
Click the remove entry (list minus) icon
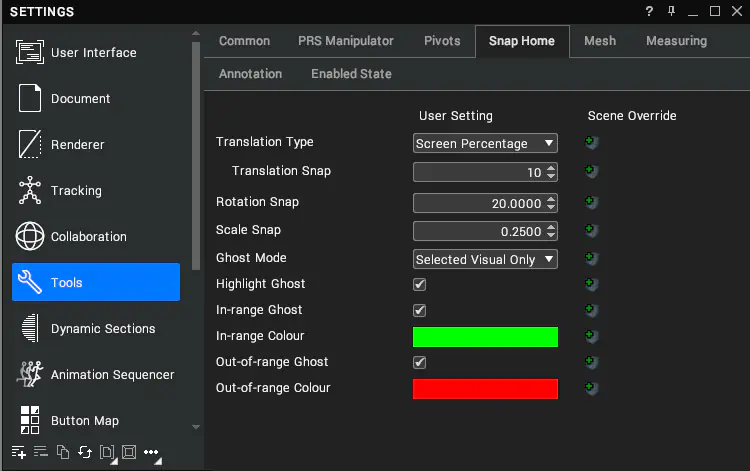point(41,451)
